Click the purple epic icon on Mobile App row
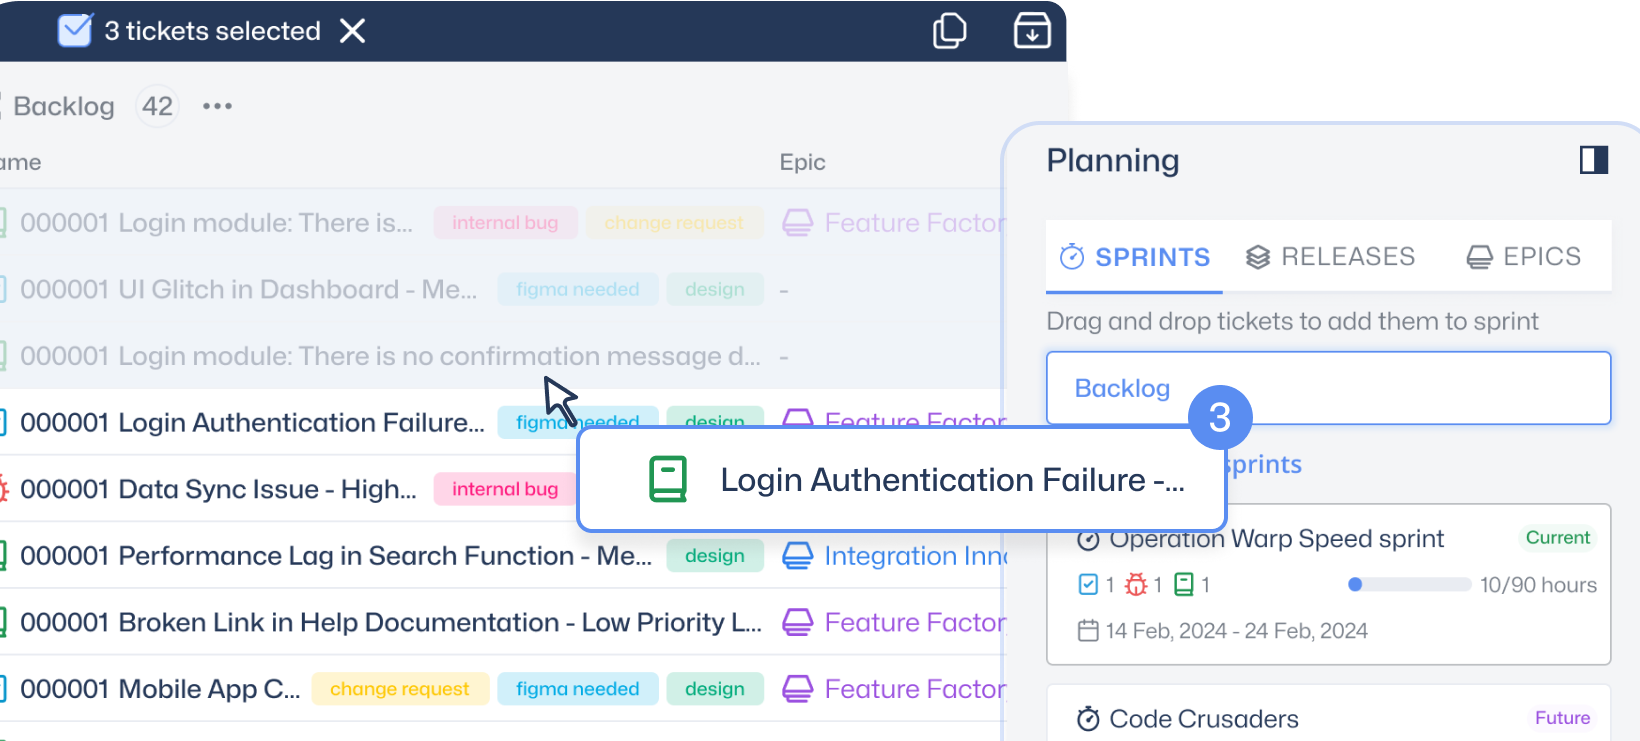1640x741 pixels. 797,689
